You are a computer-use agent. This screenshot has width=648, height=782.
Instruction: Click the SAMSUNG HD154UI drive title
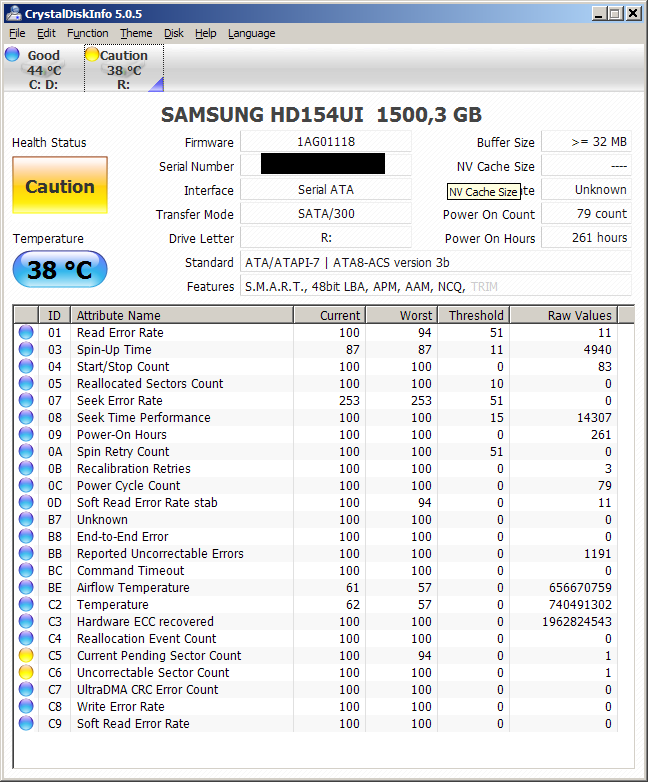point(321,115)
